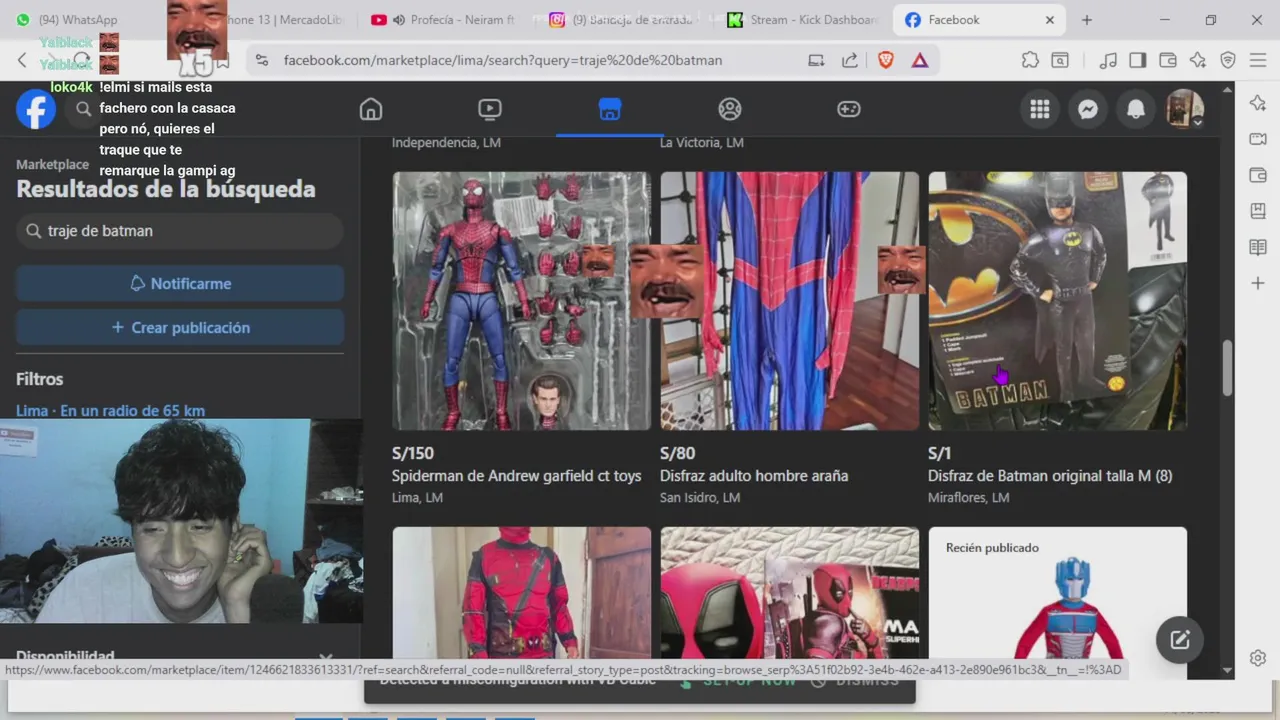Viewport: 1280px width, 720px height.
Task: Toggle the browser sidebar panel icon
Action: tap(1138, 60)
